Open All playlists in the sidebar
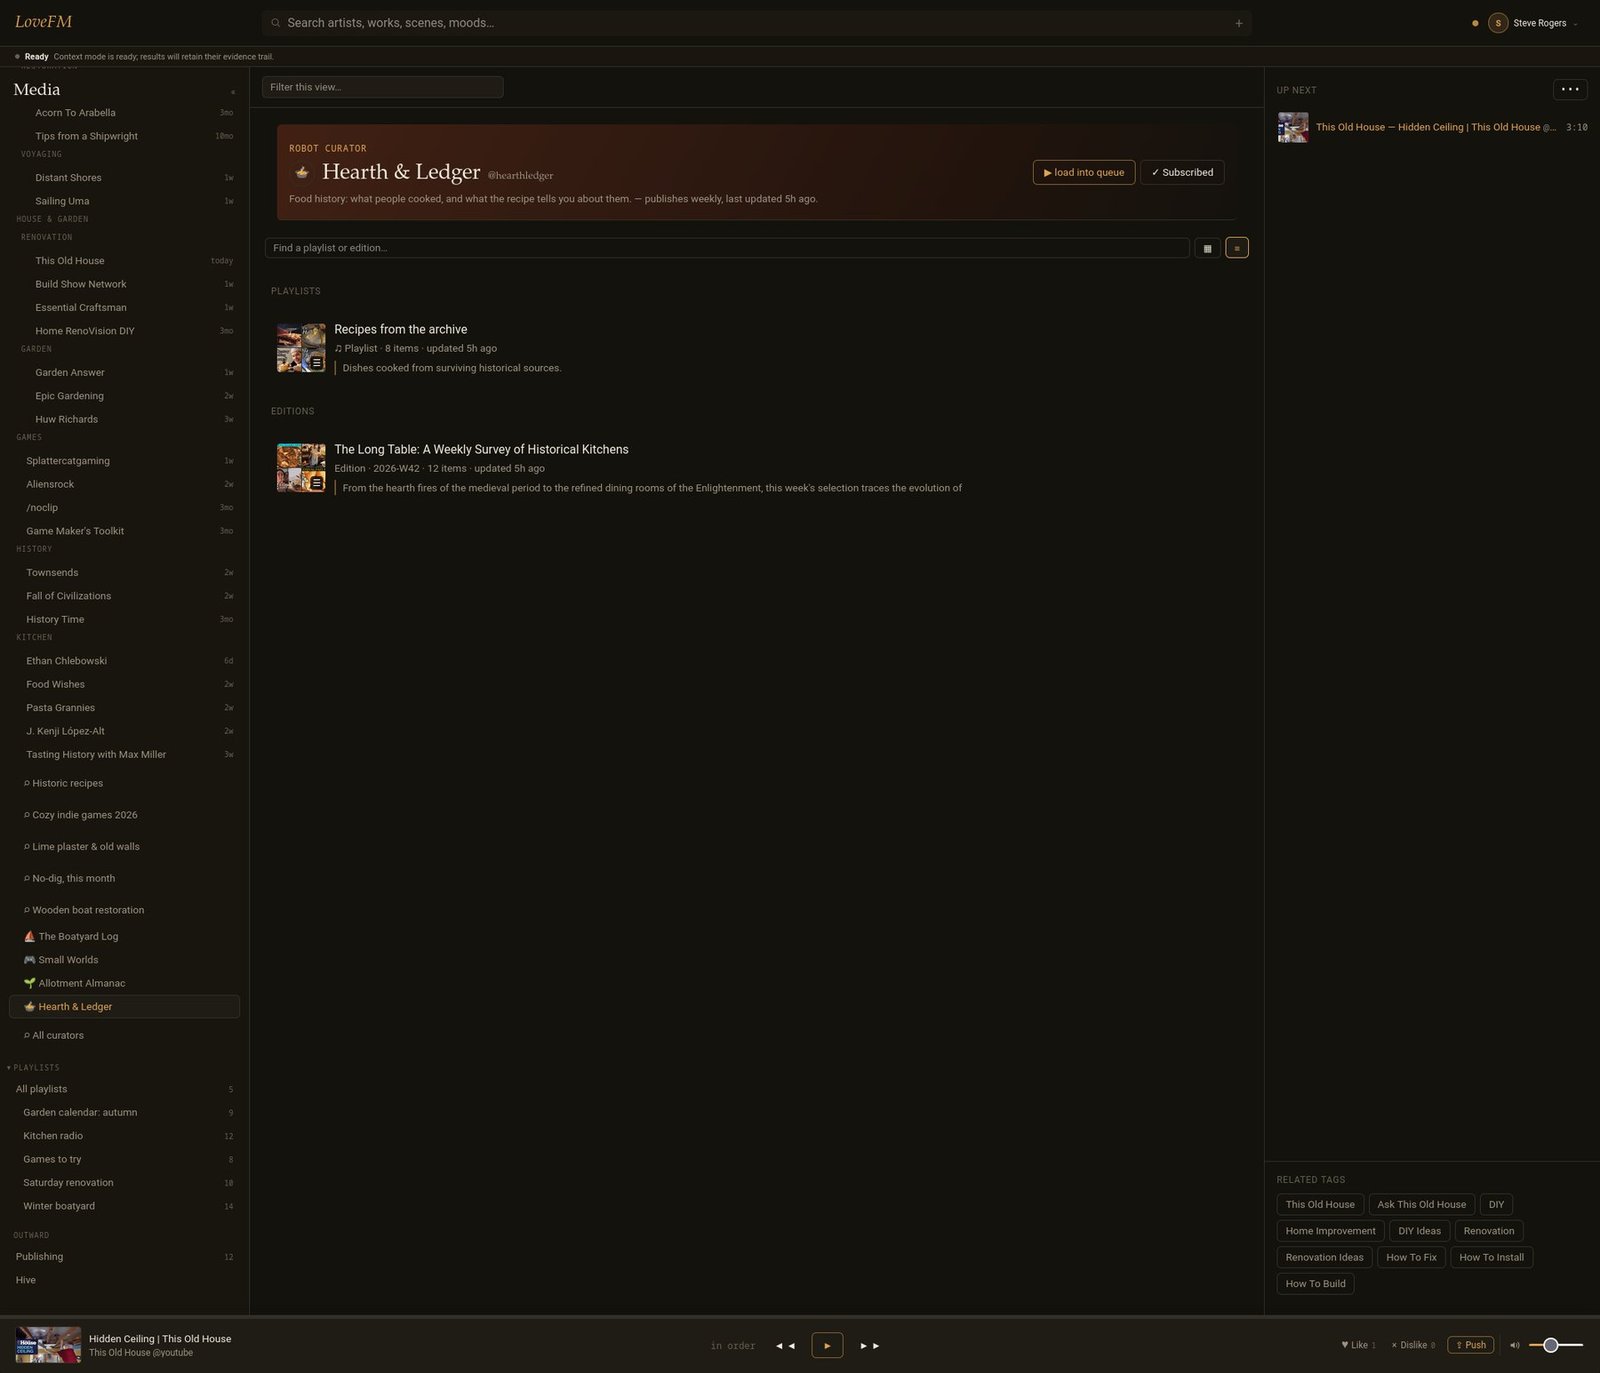This screenshot has height=1373, width=1600. click(125, 1089)
